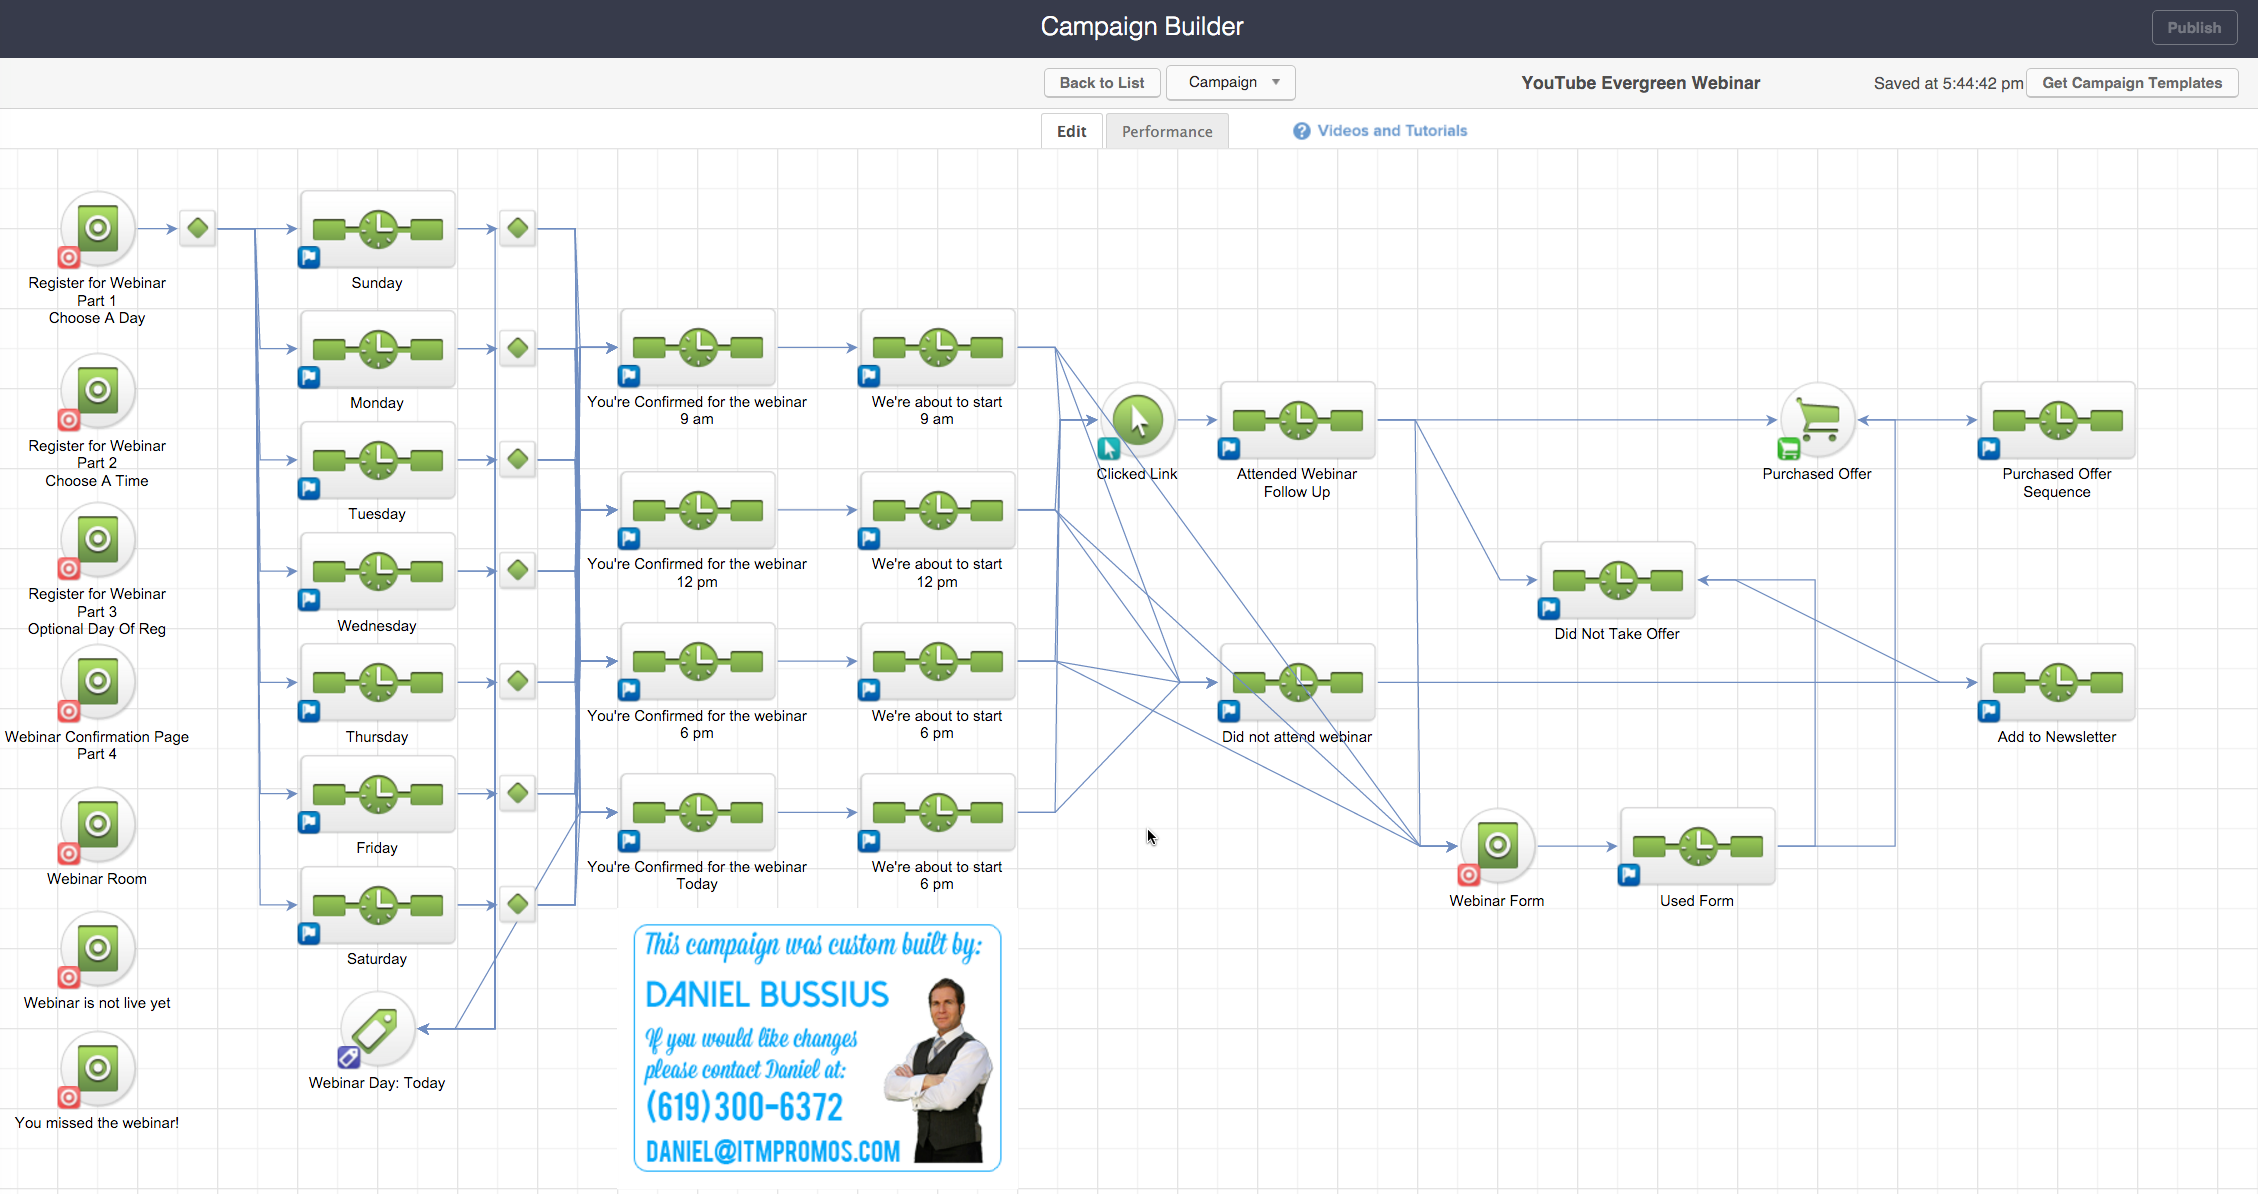Select the Add to Newsletter sequence node

(2056, 684)
